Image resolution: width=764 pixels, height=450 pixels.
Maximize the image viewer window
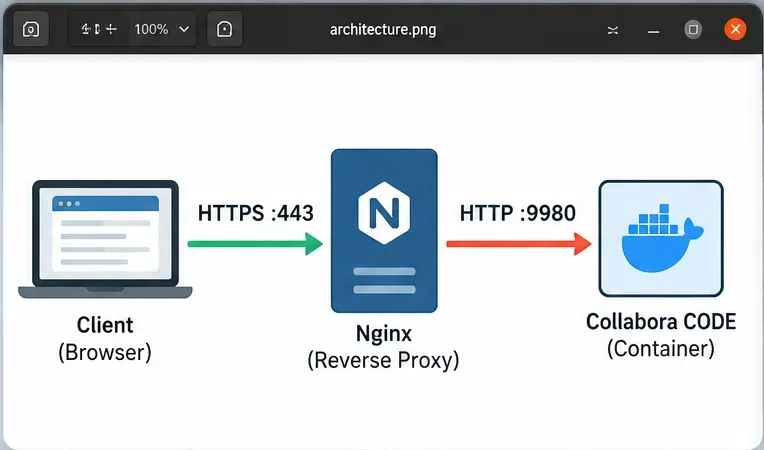693,29
